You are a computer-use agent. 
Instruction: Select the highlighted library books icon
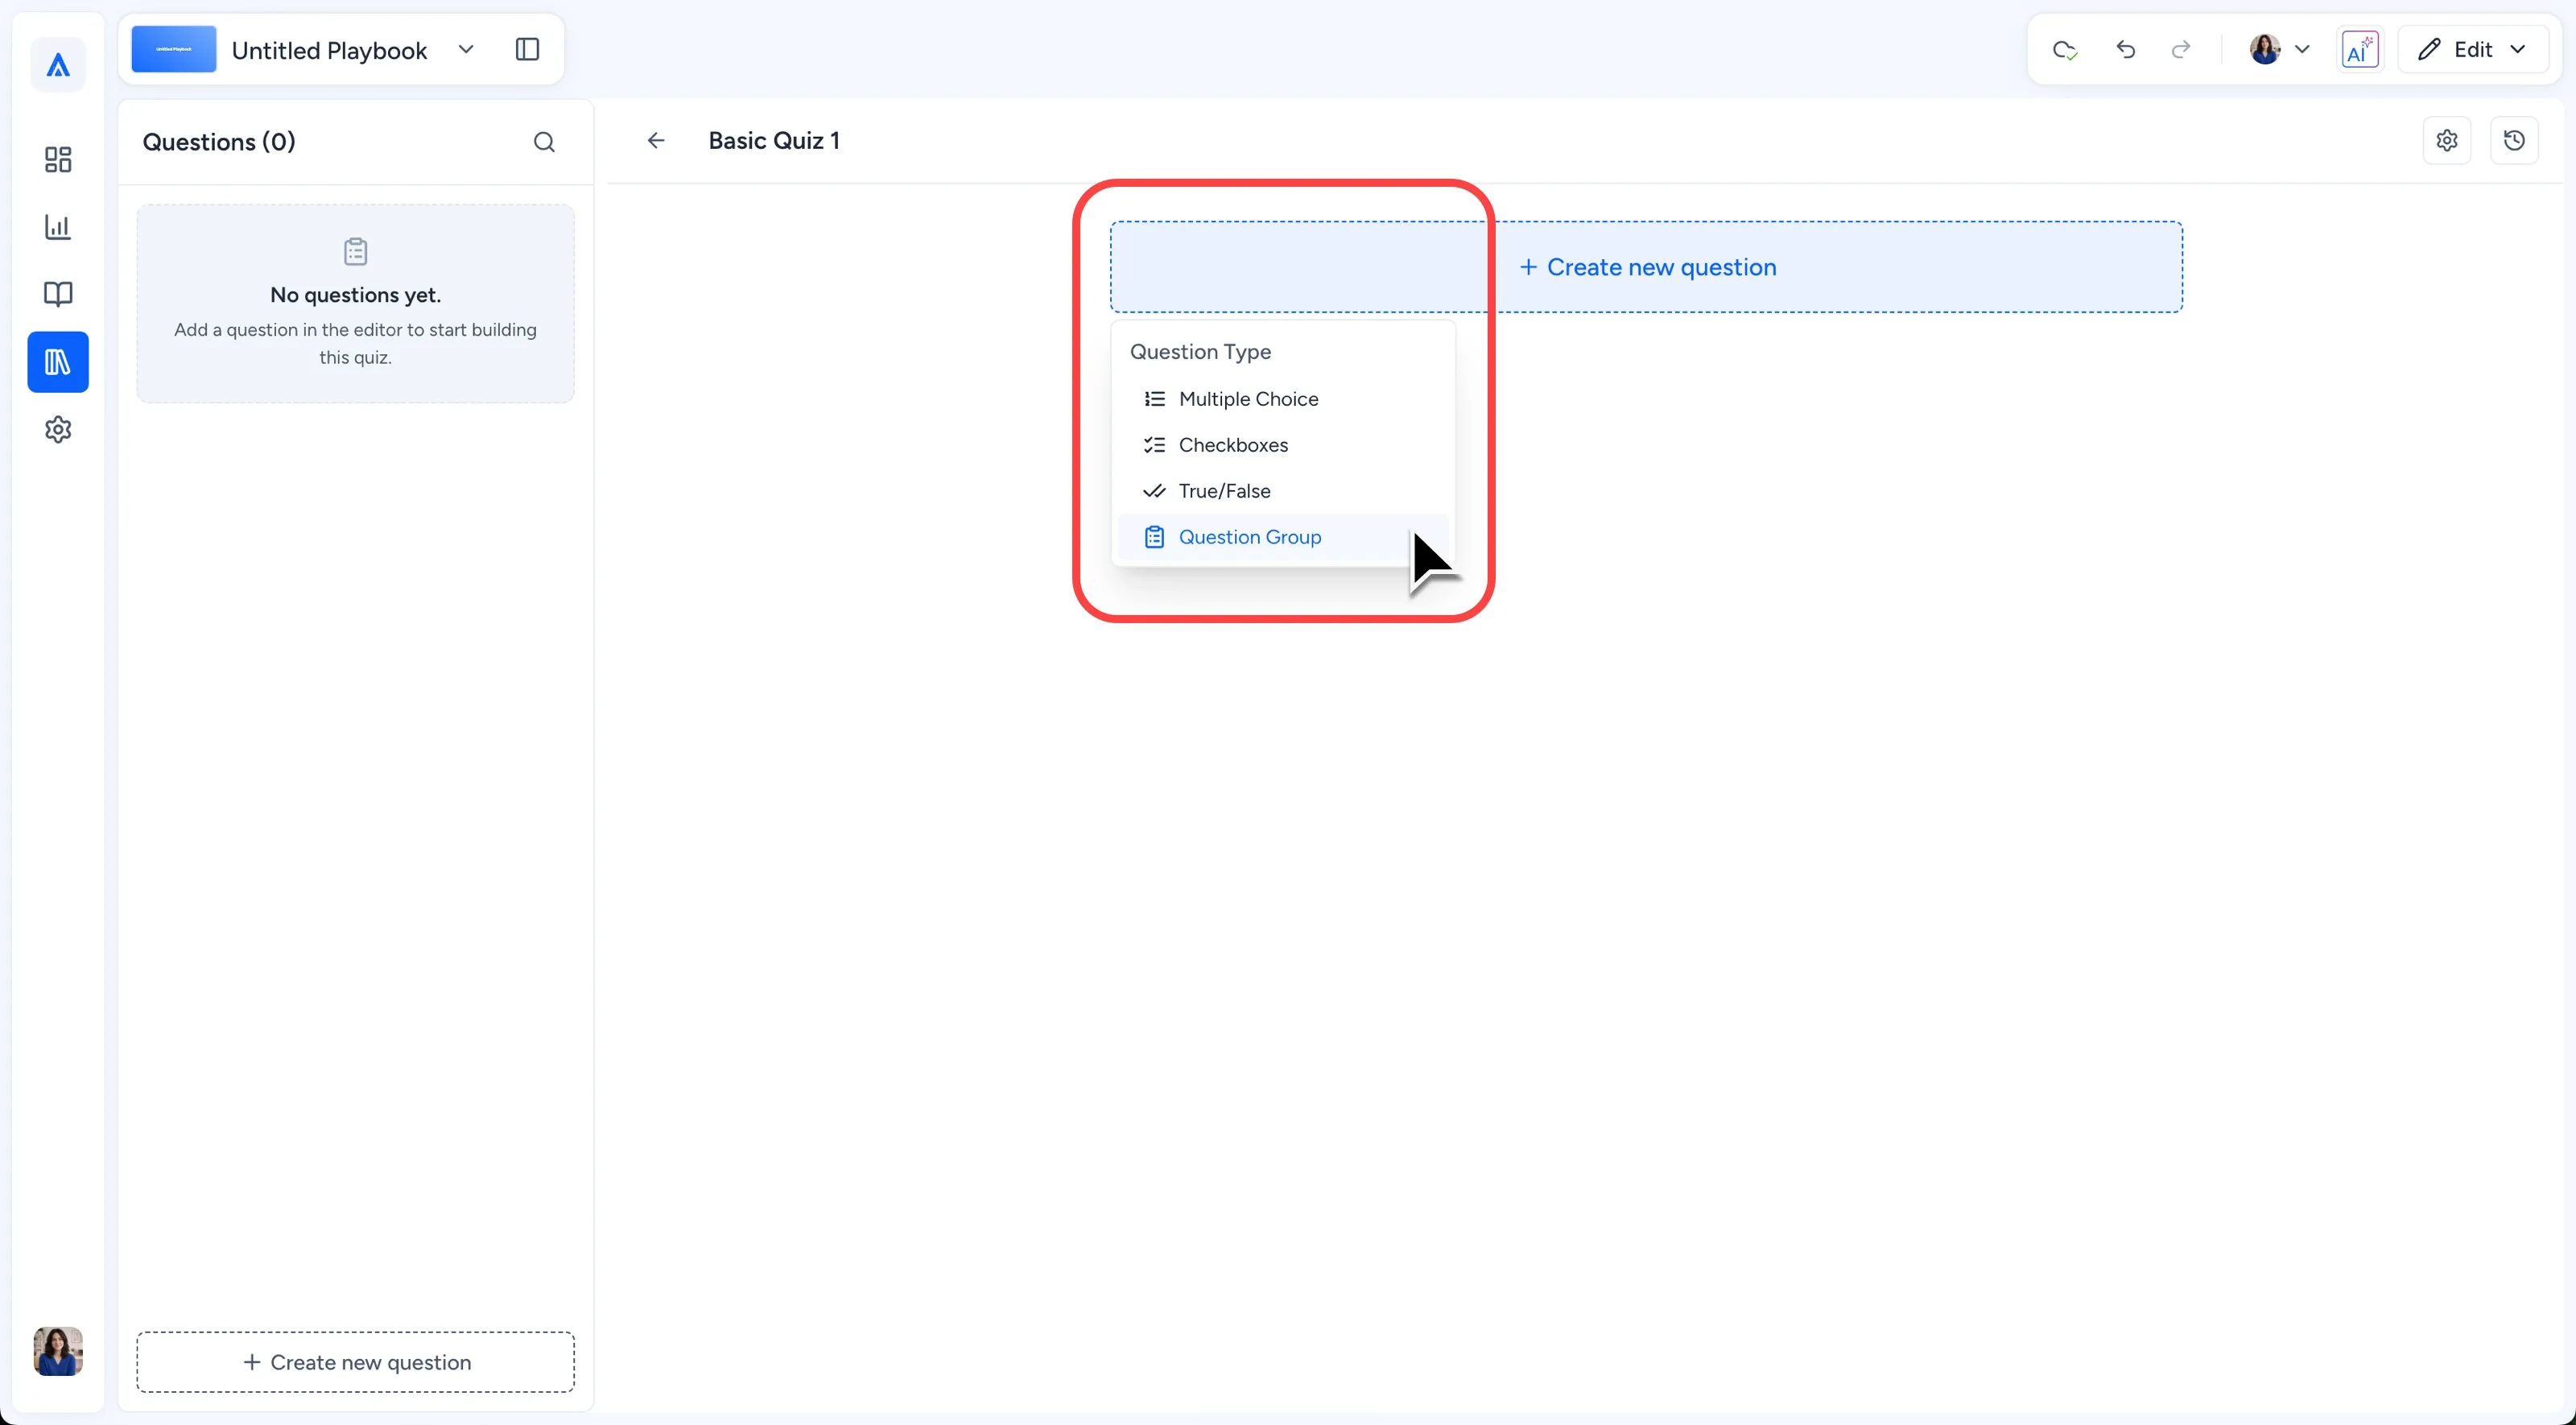click(58, 362)
